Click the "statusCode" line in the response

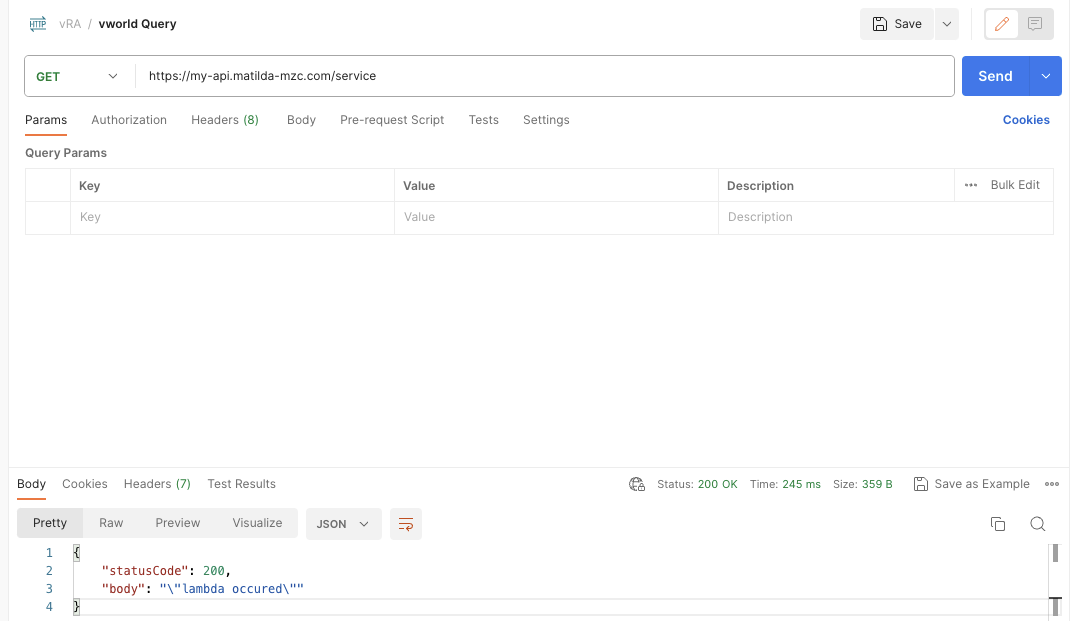pos(166,571)
